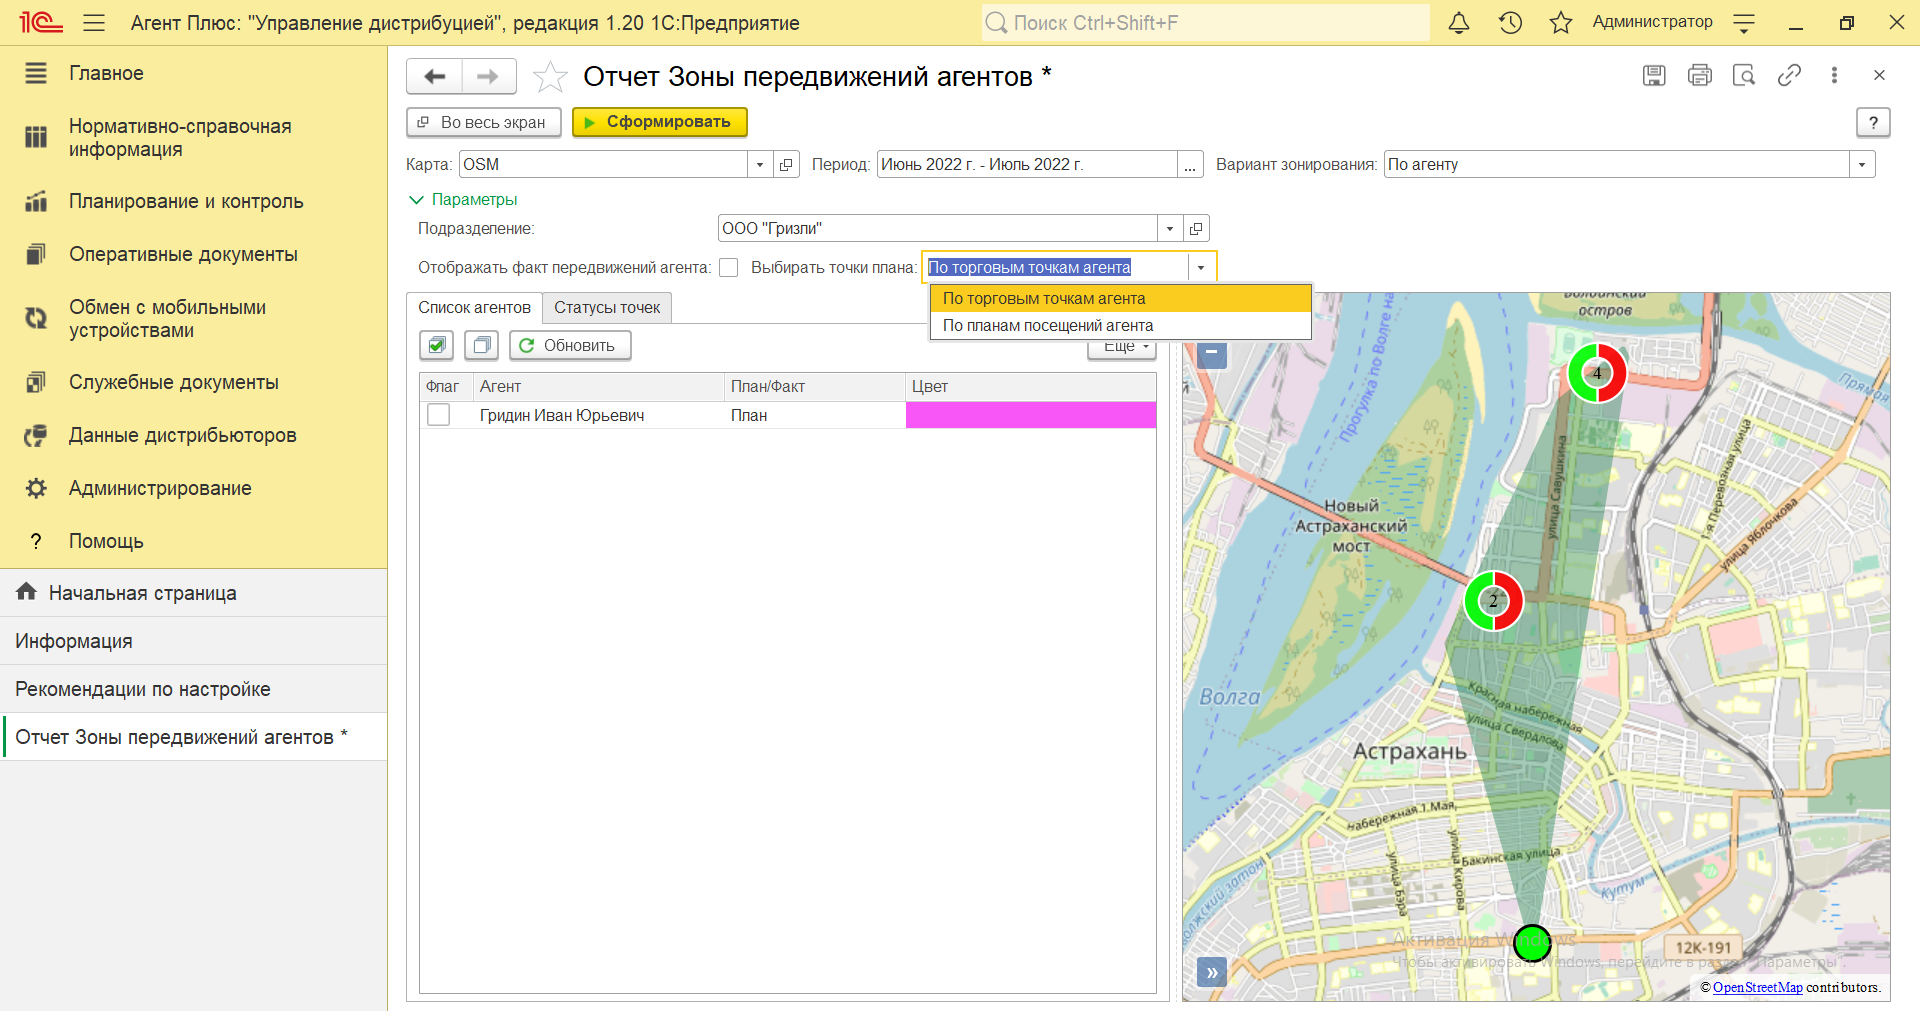Open favorites star in title bar
The image size is (1920, 1011).
pos(1561,22)
